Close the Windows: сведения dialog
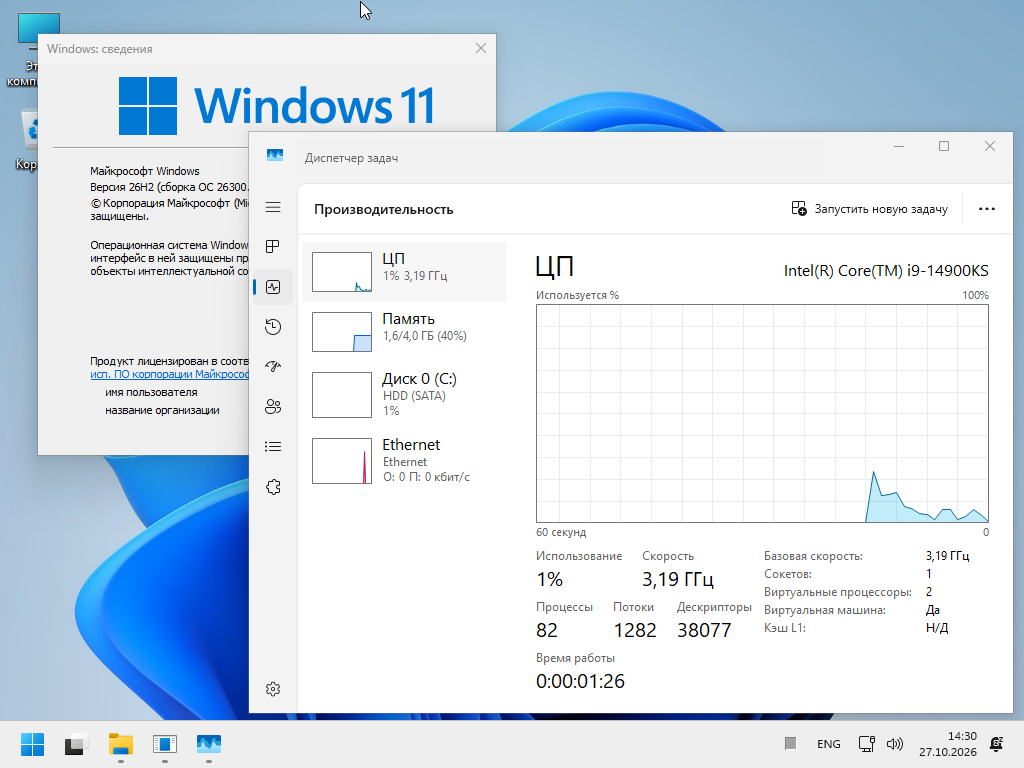The image size is (1024, 768). click(x=481, y=48)
